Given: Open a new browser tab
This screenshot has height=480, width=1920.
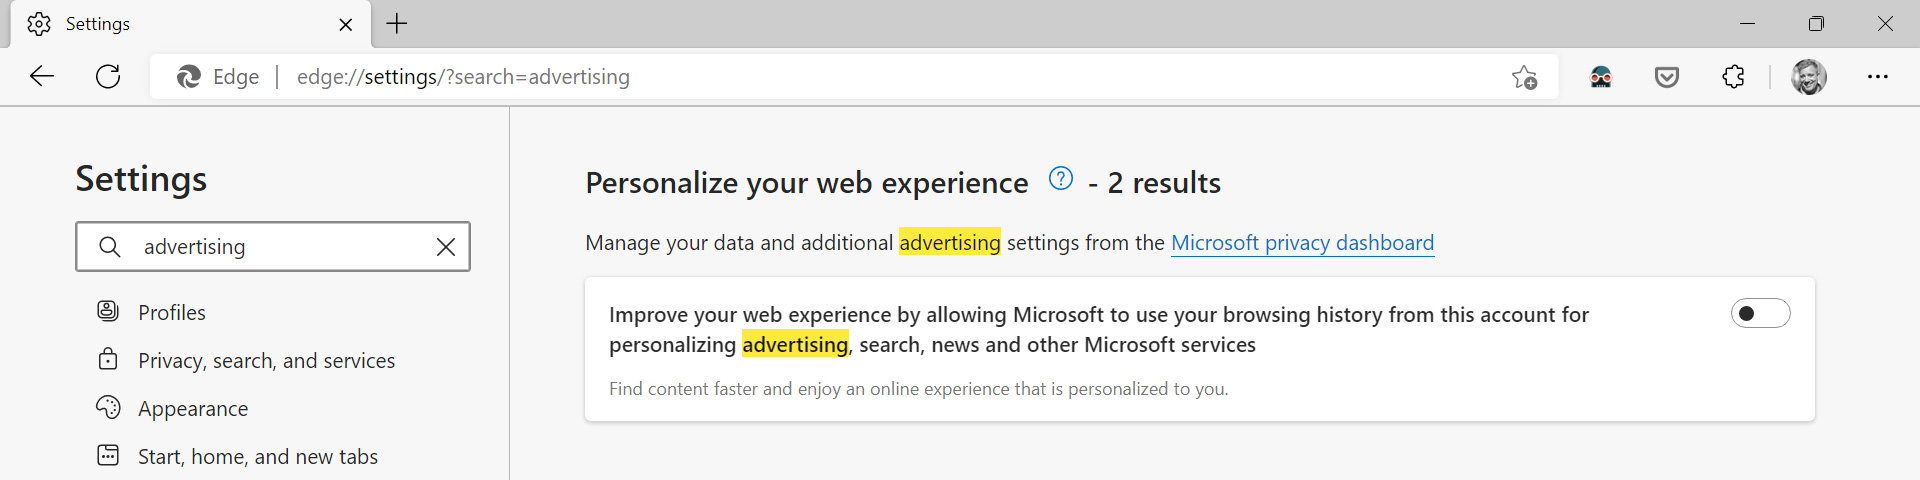Looking at the screenshot, I should (397, 24).
